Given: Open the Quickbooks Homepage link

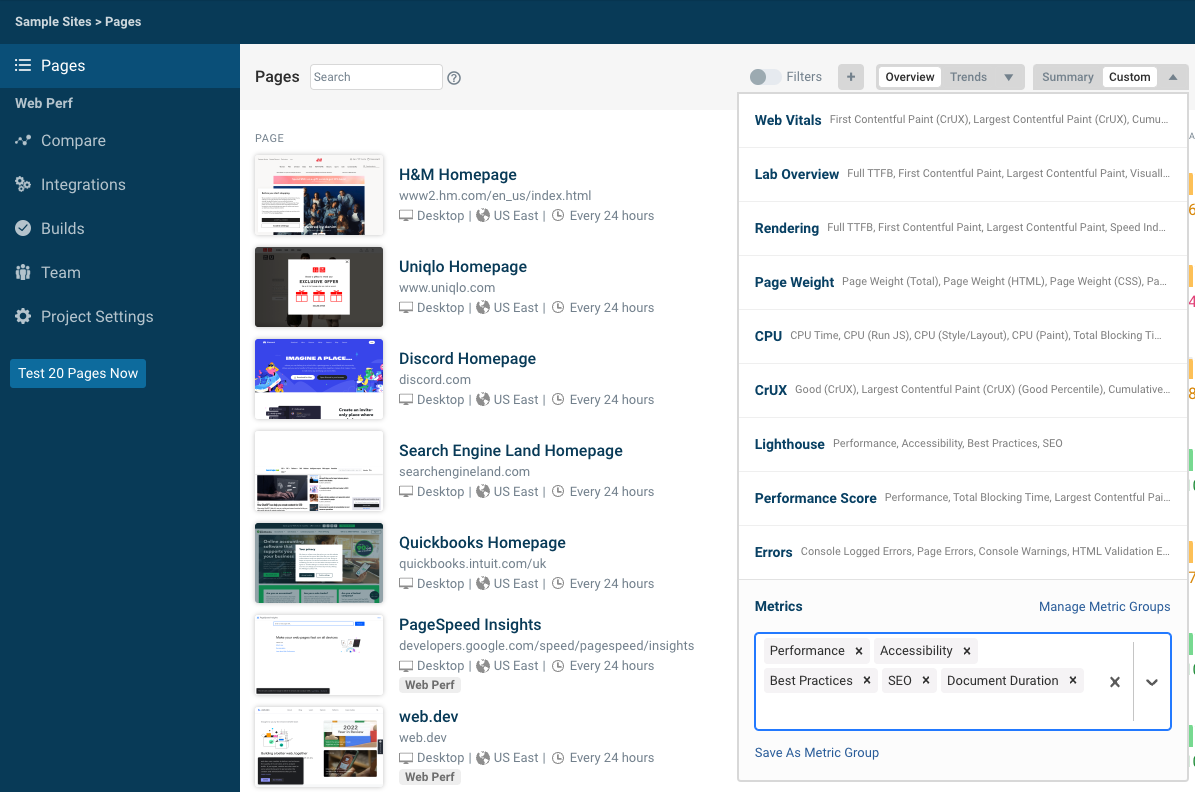Looking at the screenshot, I should (482, 543).
